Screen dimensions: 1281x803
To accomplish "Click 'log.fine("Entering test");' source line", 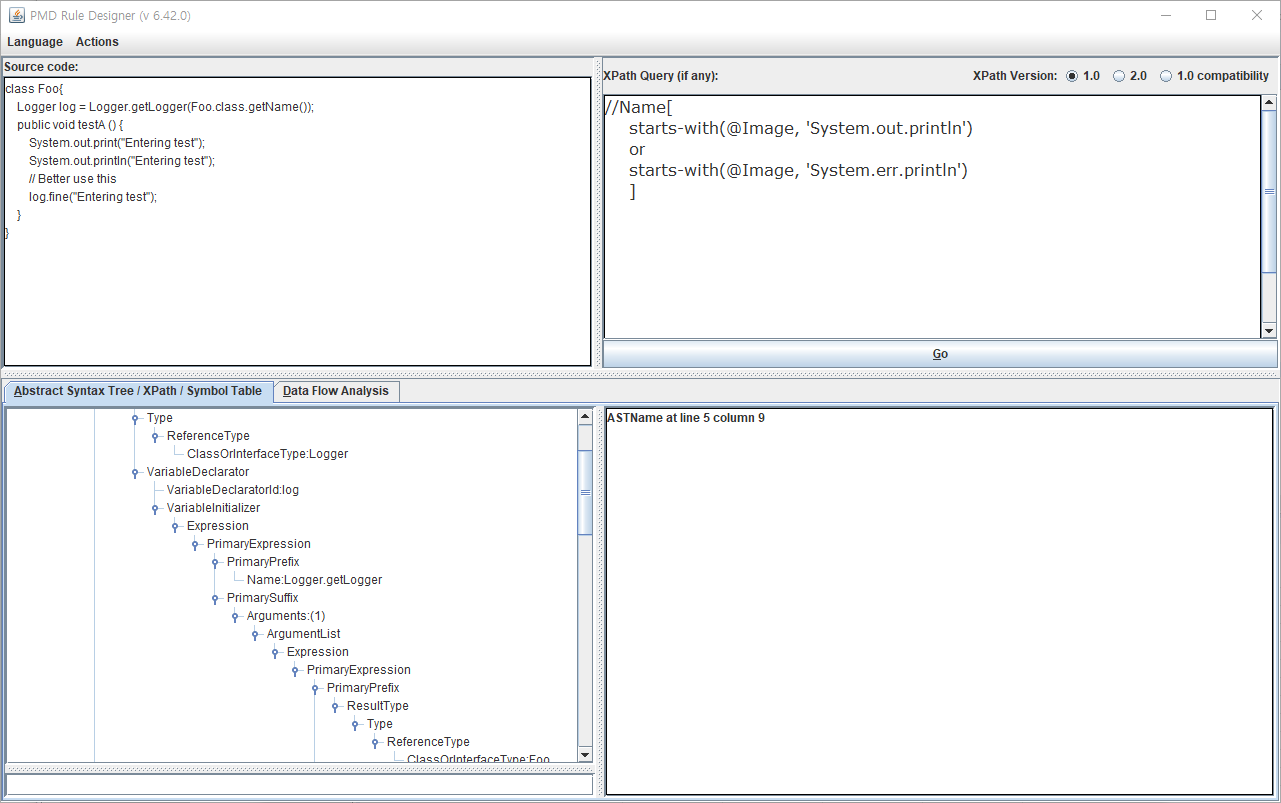I will click(x=93, y=197).
